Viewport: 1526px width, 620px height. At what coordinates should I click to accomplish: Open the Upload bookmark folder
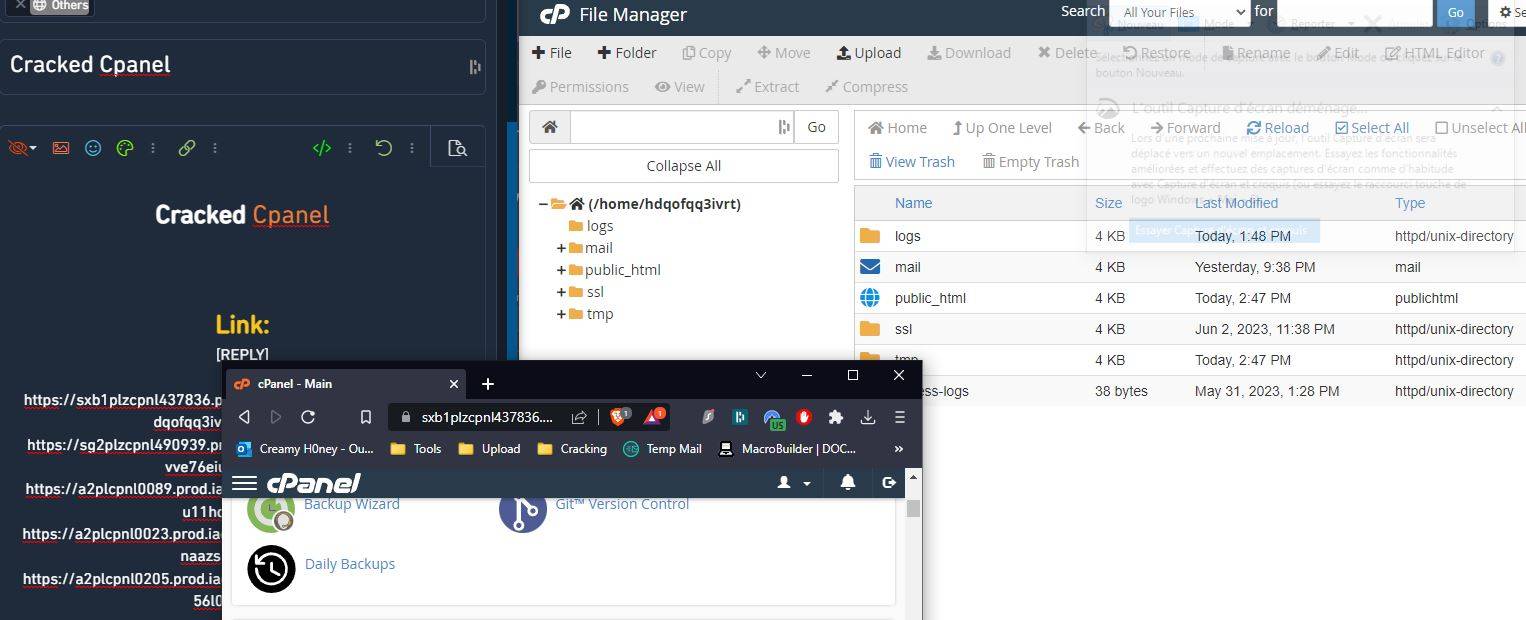pos(489,449)
